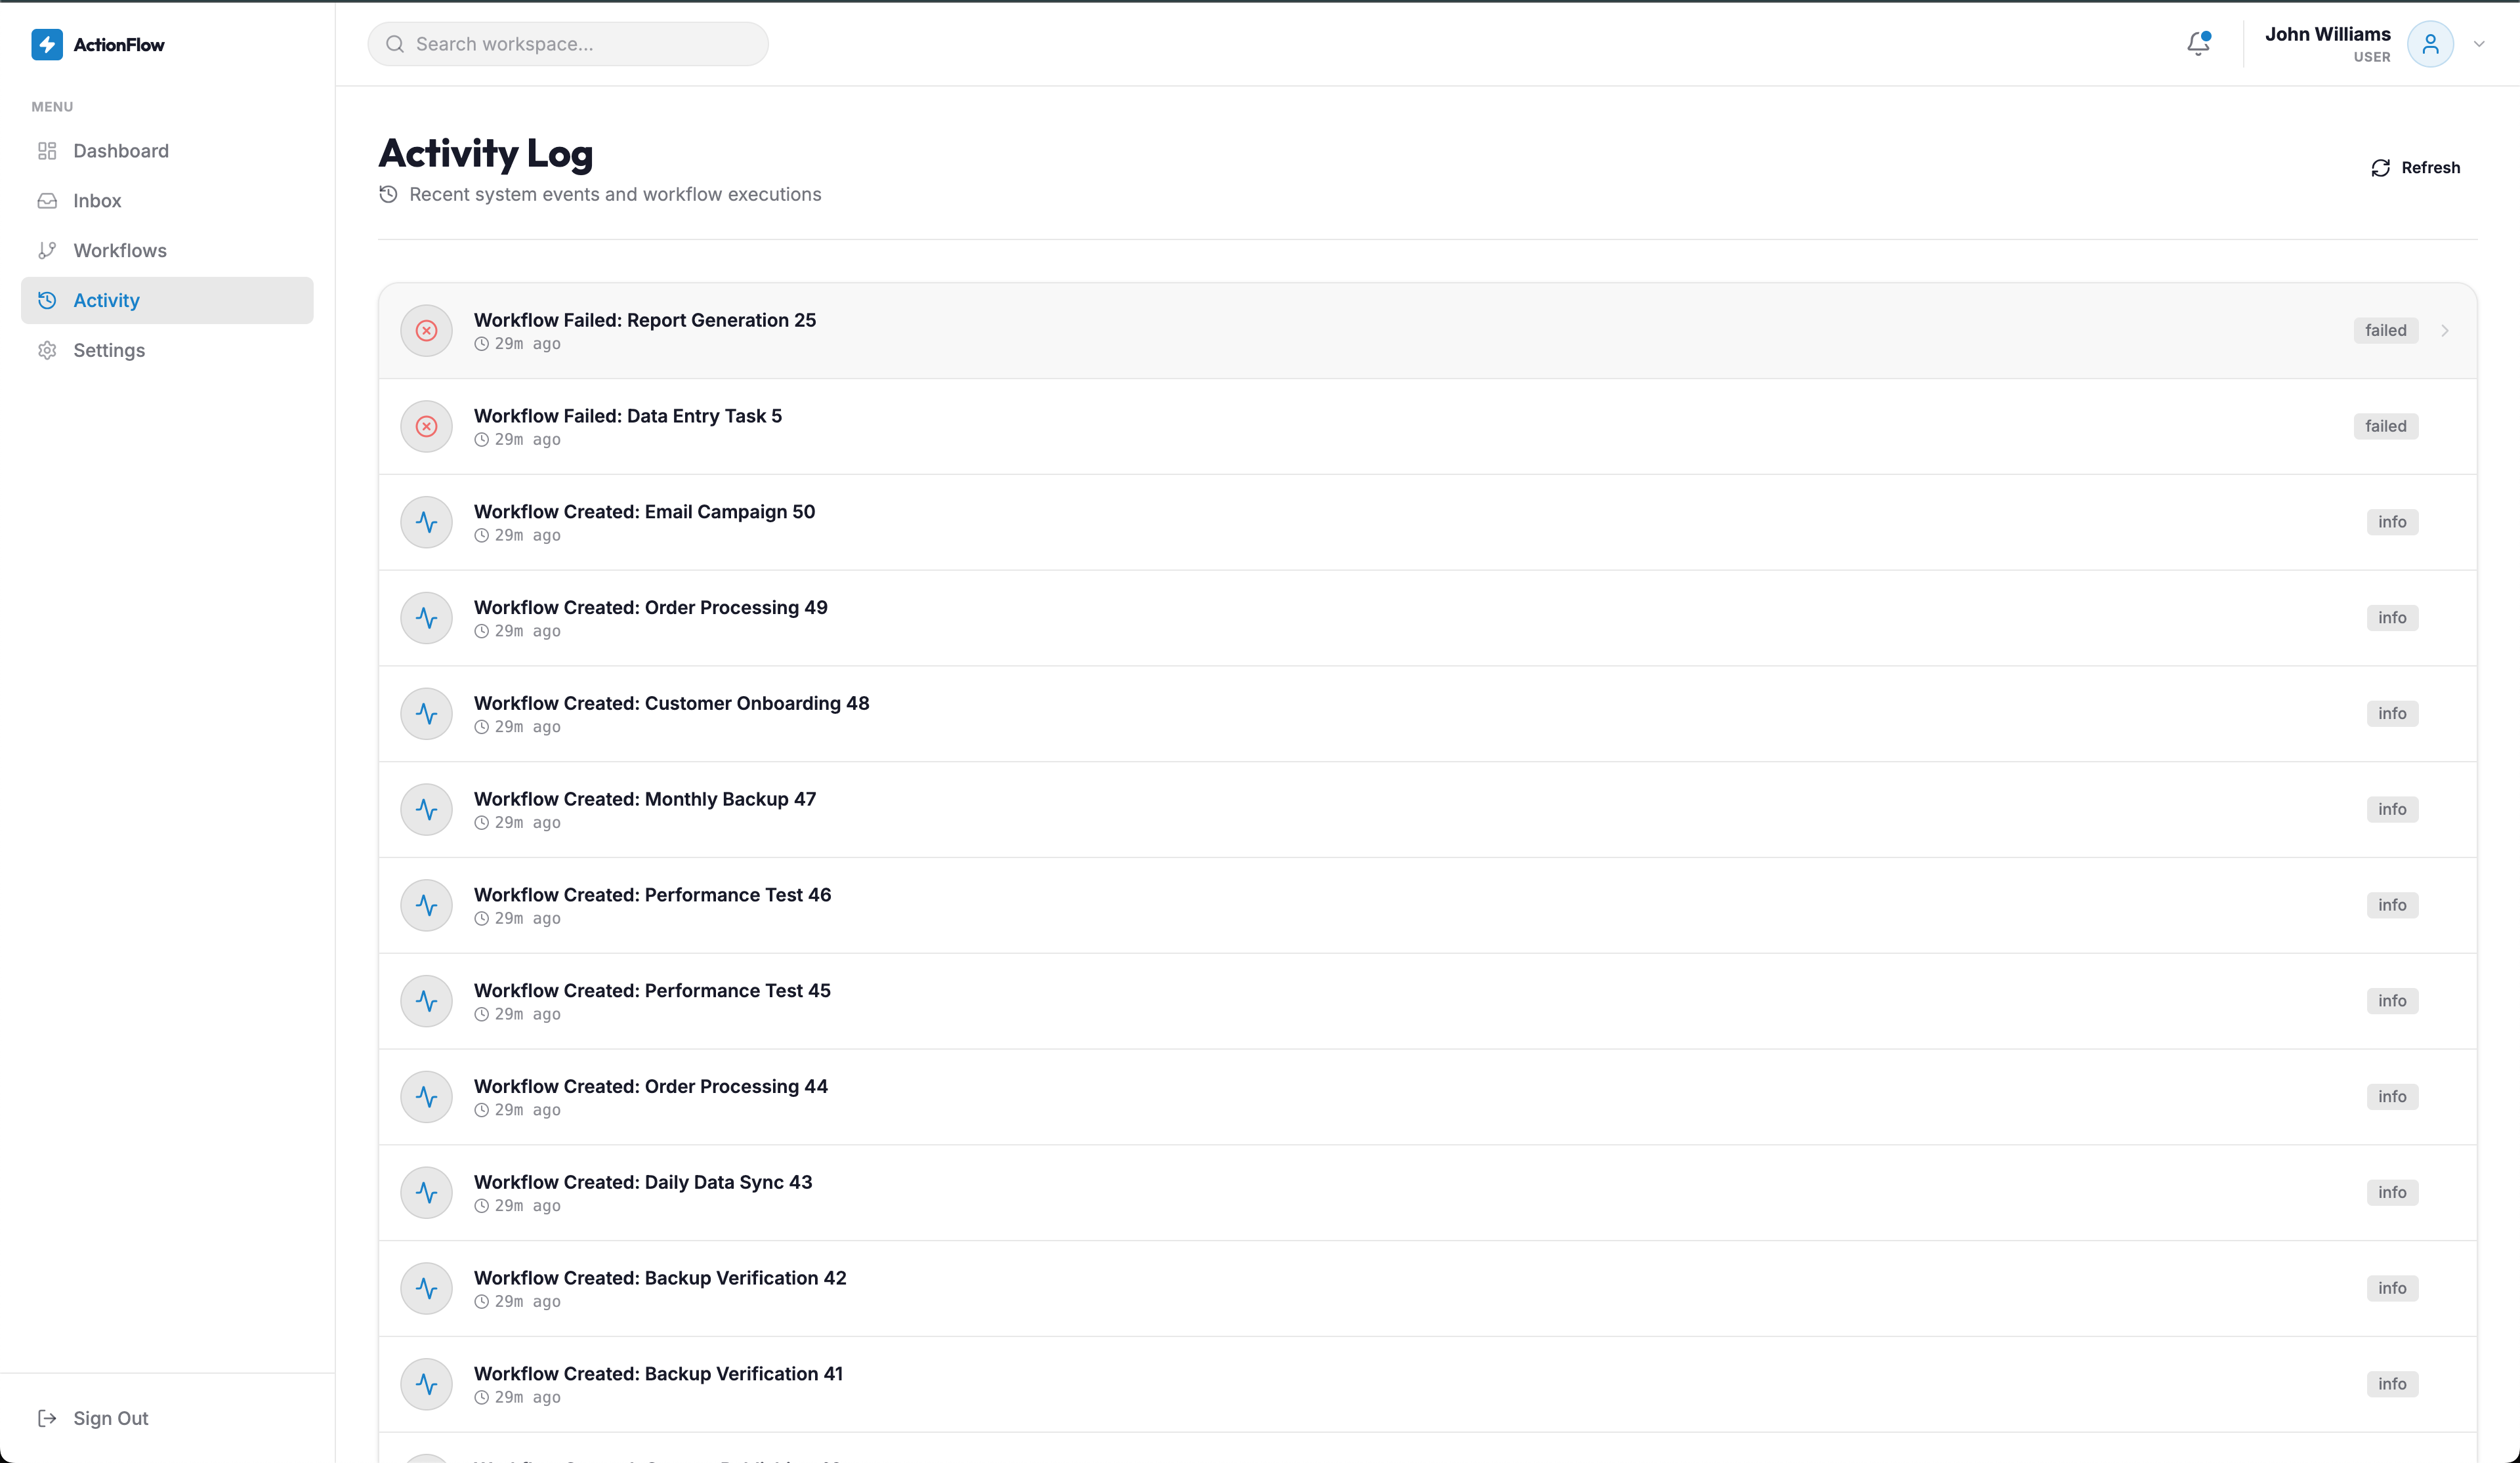2520x1463 pixels.
Task: Click the error icon on Report Generation 25
Action: [x=426, y=330]
